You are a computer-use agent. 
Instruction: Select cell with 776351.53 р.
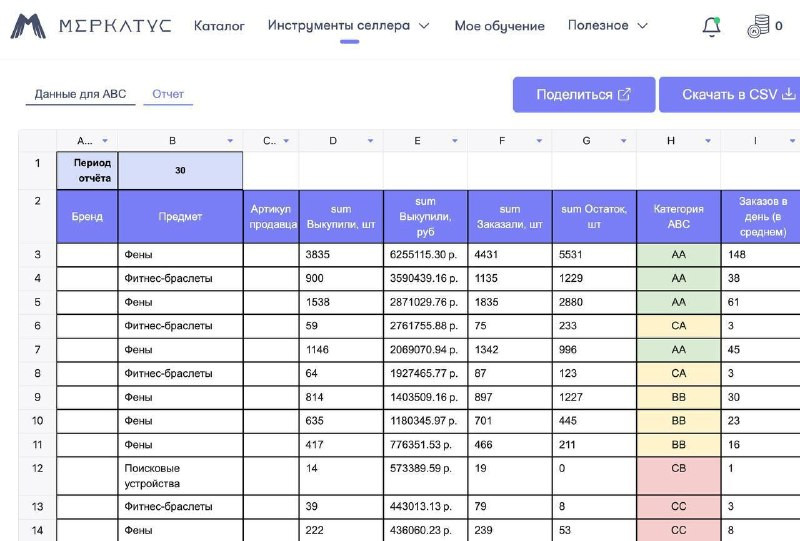(425, 445)
